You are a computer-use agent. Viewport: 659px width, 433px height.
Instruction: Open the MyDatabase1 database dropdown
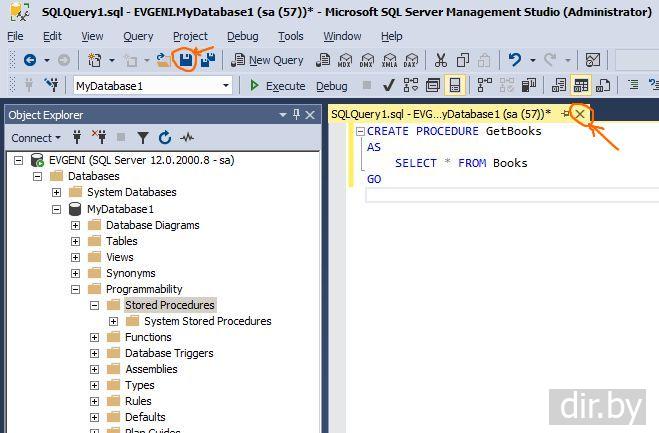[x=226, y=86]
